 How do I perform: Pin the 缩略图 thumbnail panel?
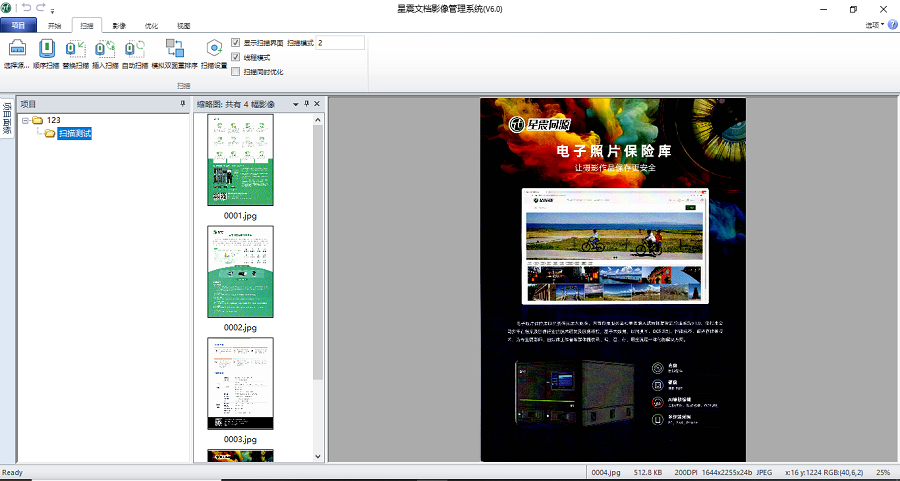307,104
